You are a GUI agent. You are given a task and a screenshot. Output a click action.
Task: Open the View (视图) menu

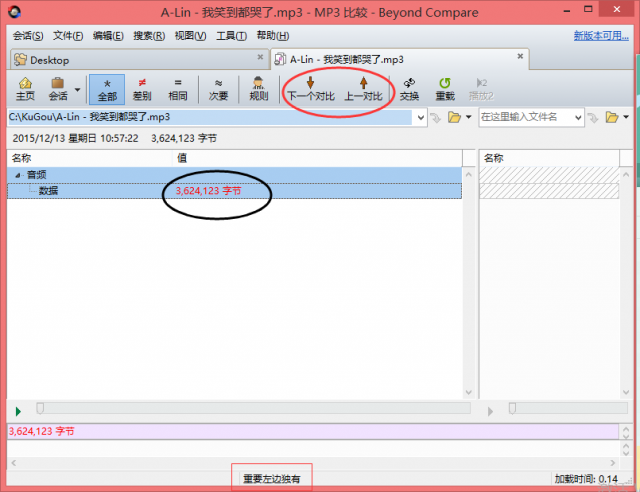[x=190, y=36]
